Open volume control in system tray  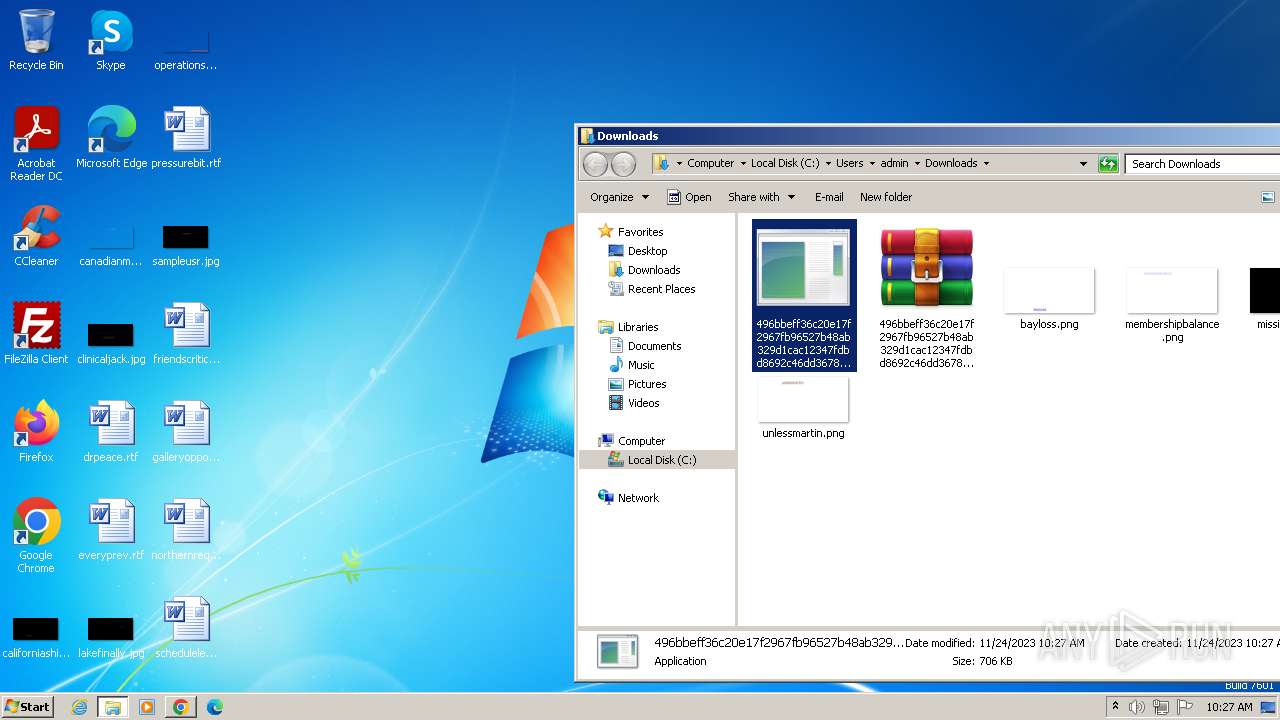(1137, 707)
